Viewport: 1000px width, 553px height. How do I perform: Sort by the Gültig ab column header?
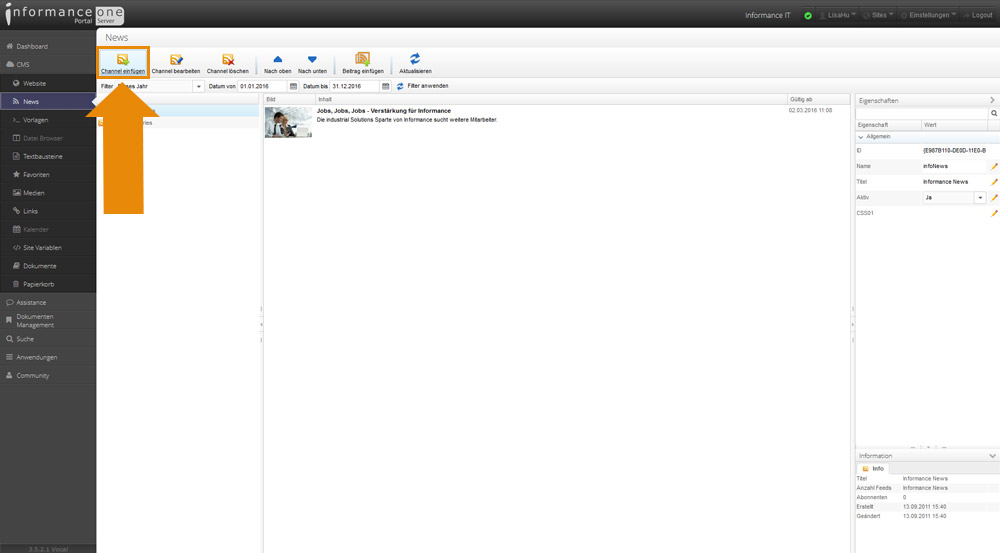818,100
